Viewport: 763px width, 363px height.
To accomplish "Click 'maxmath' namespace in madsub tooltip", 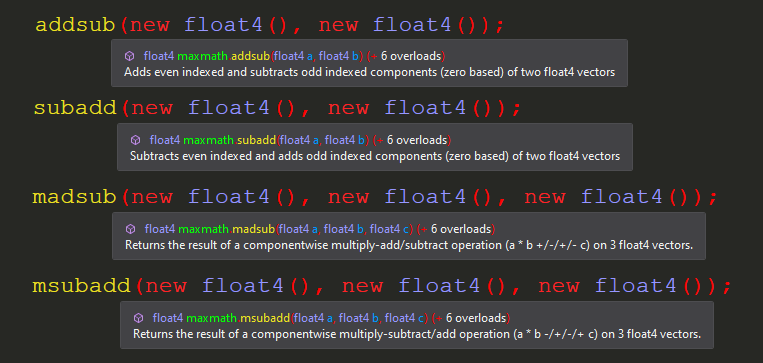I will click(203, 229).
